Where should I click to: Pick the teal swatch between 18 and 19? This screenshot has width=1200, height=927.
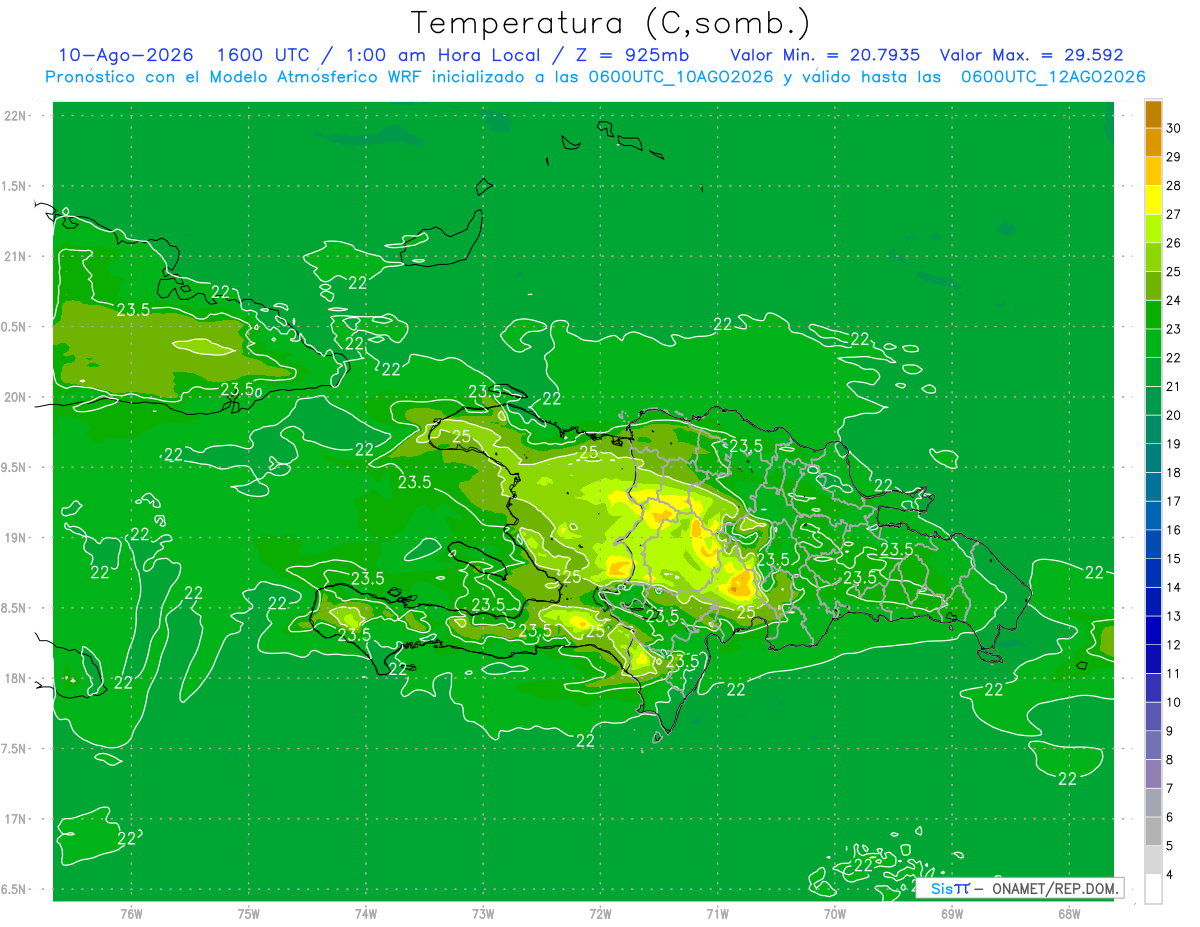coord(1153,459)
